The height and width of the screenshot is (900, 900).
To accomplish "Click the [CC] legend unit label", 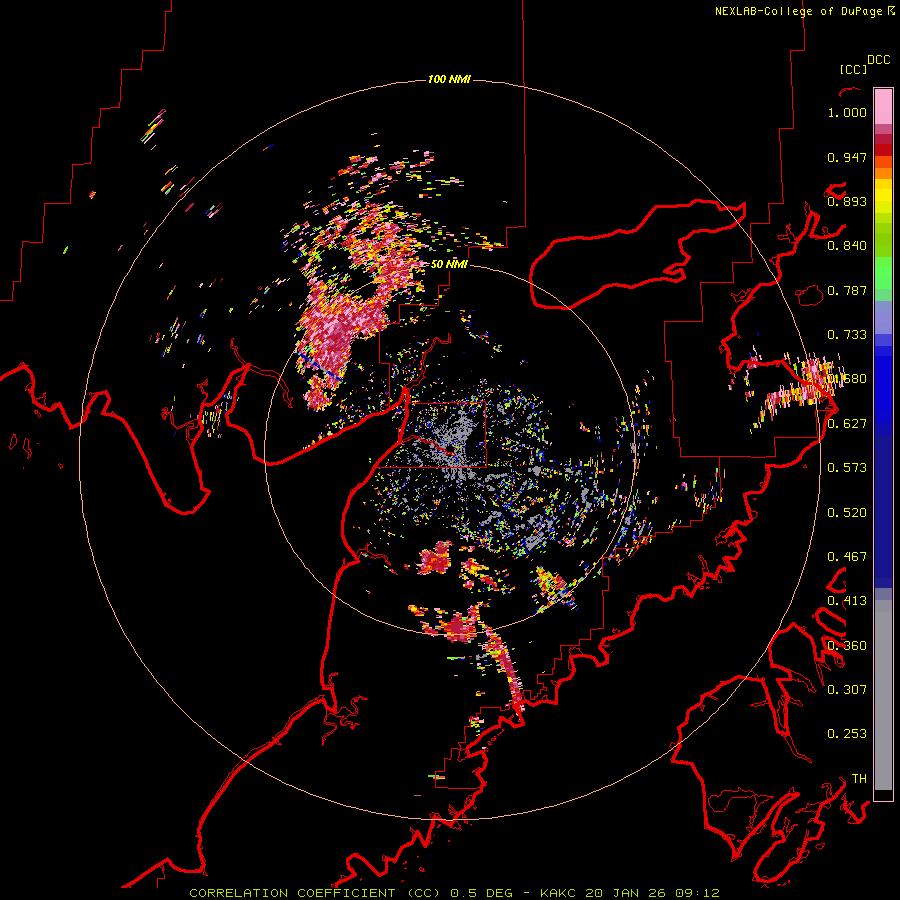I will point(853,69).
